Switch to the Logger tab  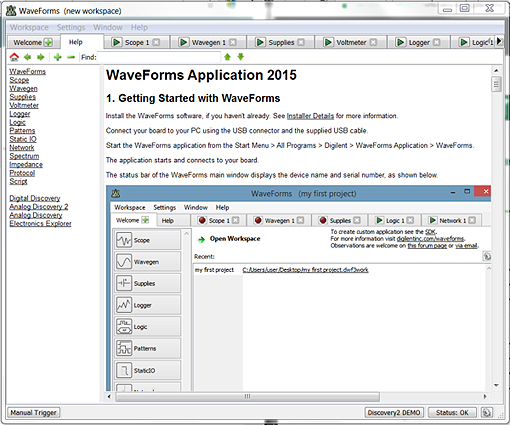tap(419, 42)
